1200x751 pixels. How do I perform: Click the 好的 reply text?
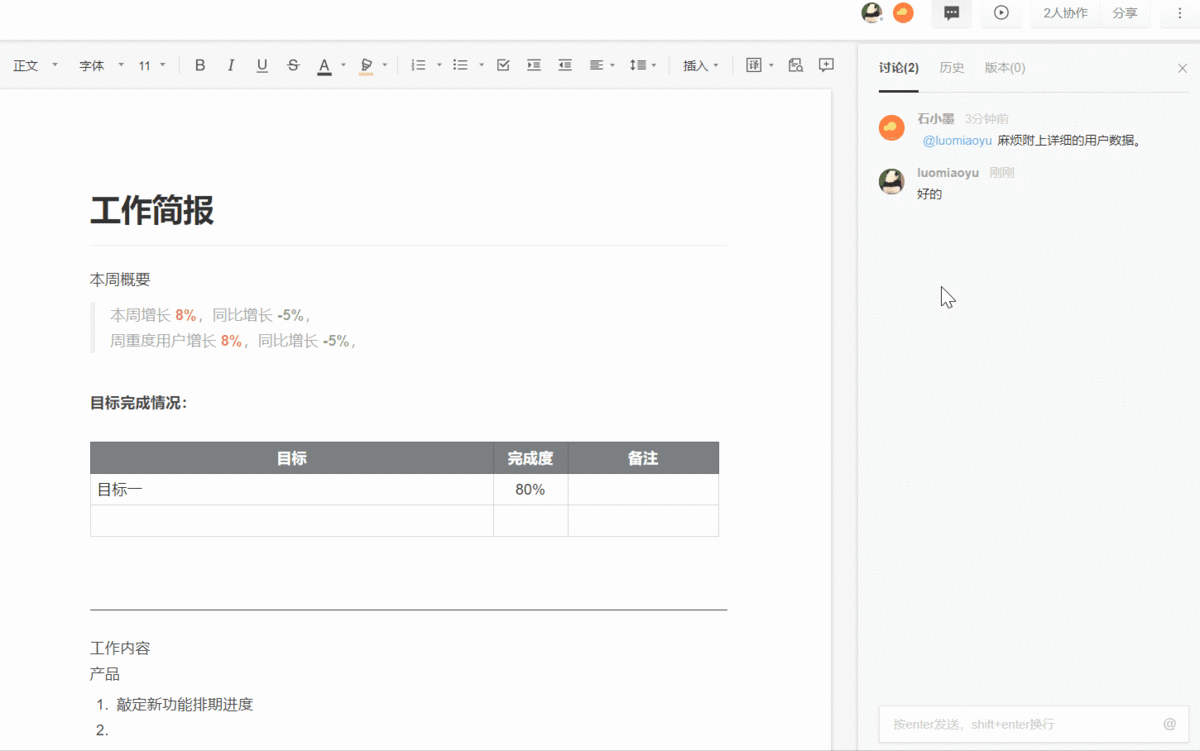(x=930, y=194)
